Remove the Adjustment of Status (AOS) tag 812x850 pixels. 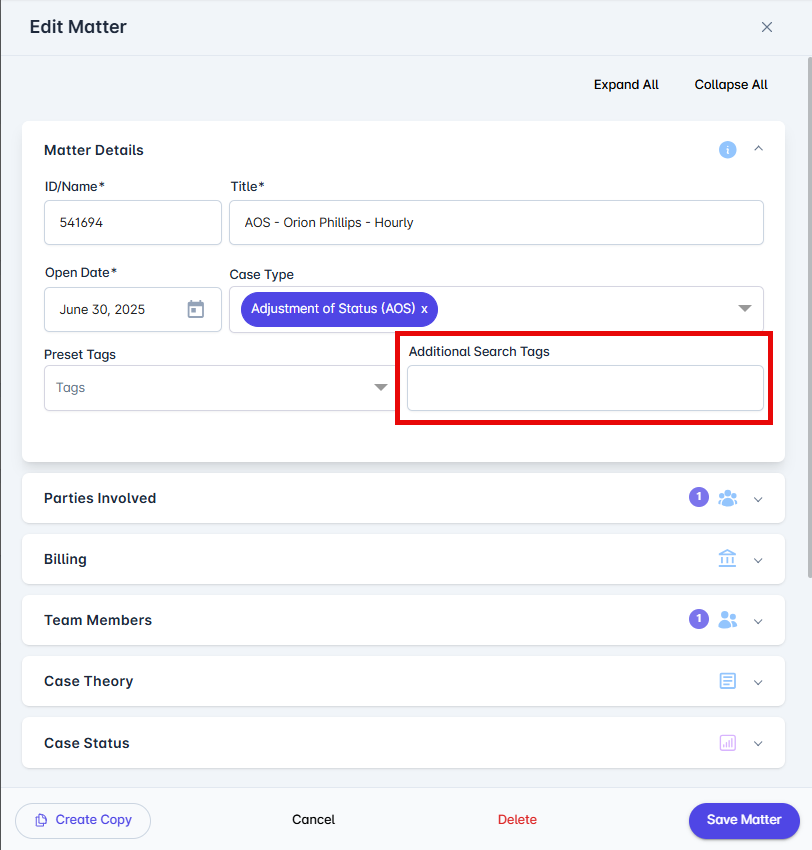[x=424, y=309]
